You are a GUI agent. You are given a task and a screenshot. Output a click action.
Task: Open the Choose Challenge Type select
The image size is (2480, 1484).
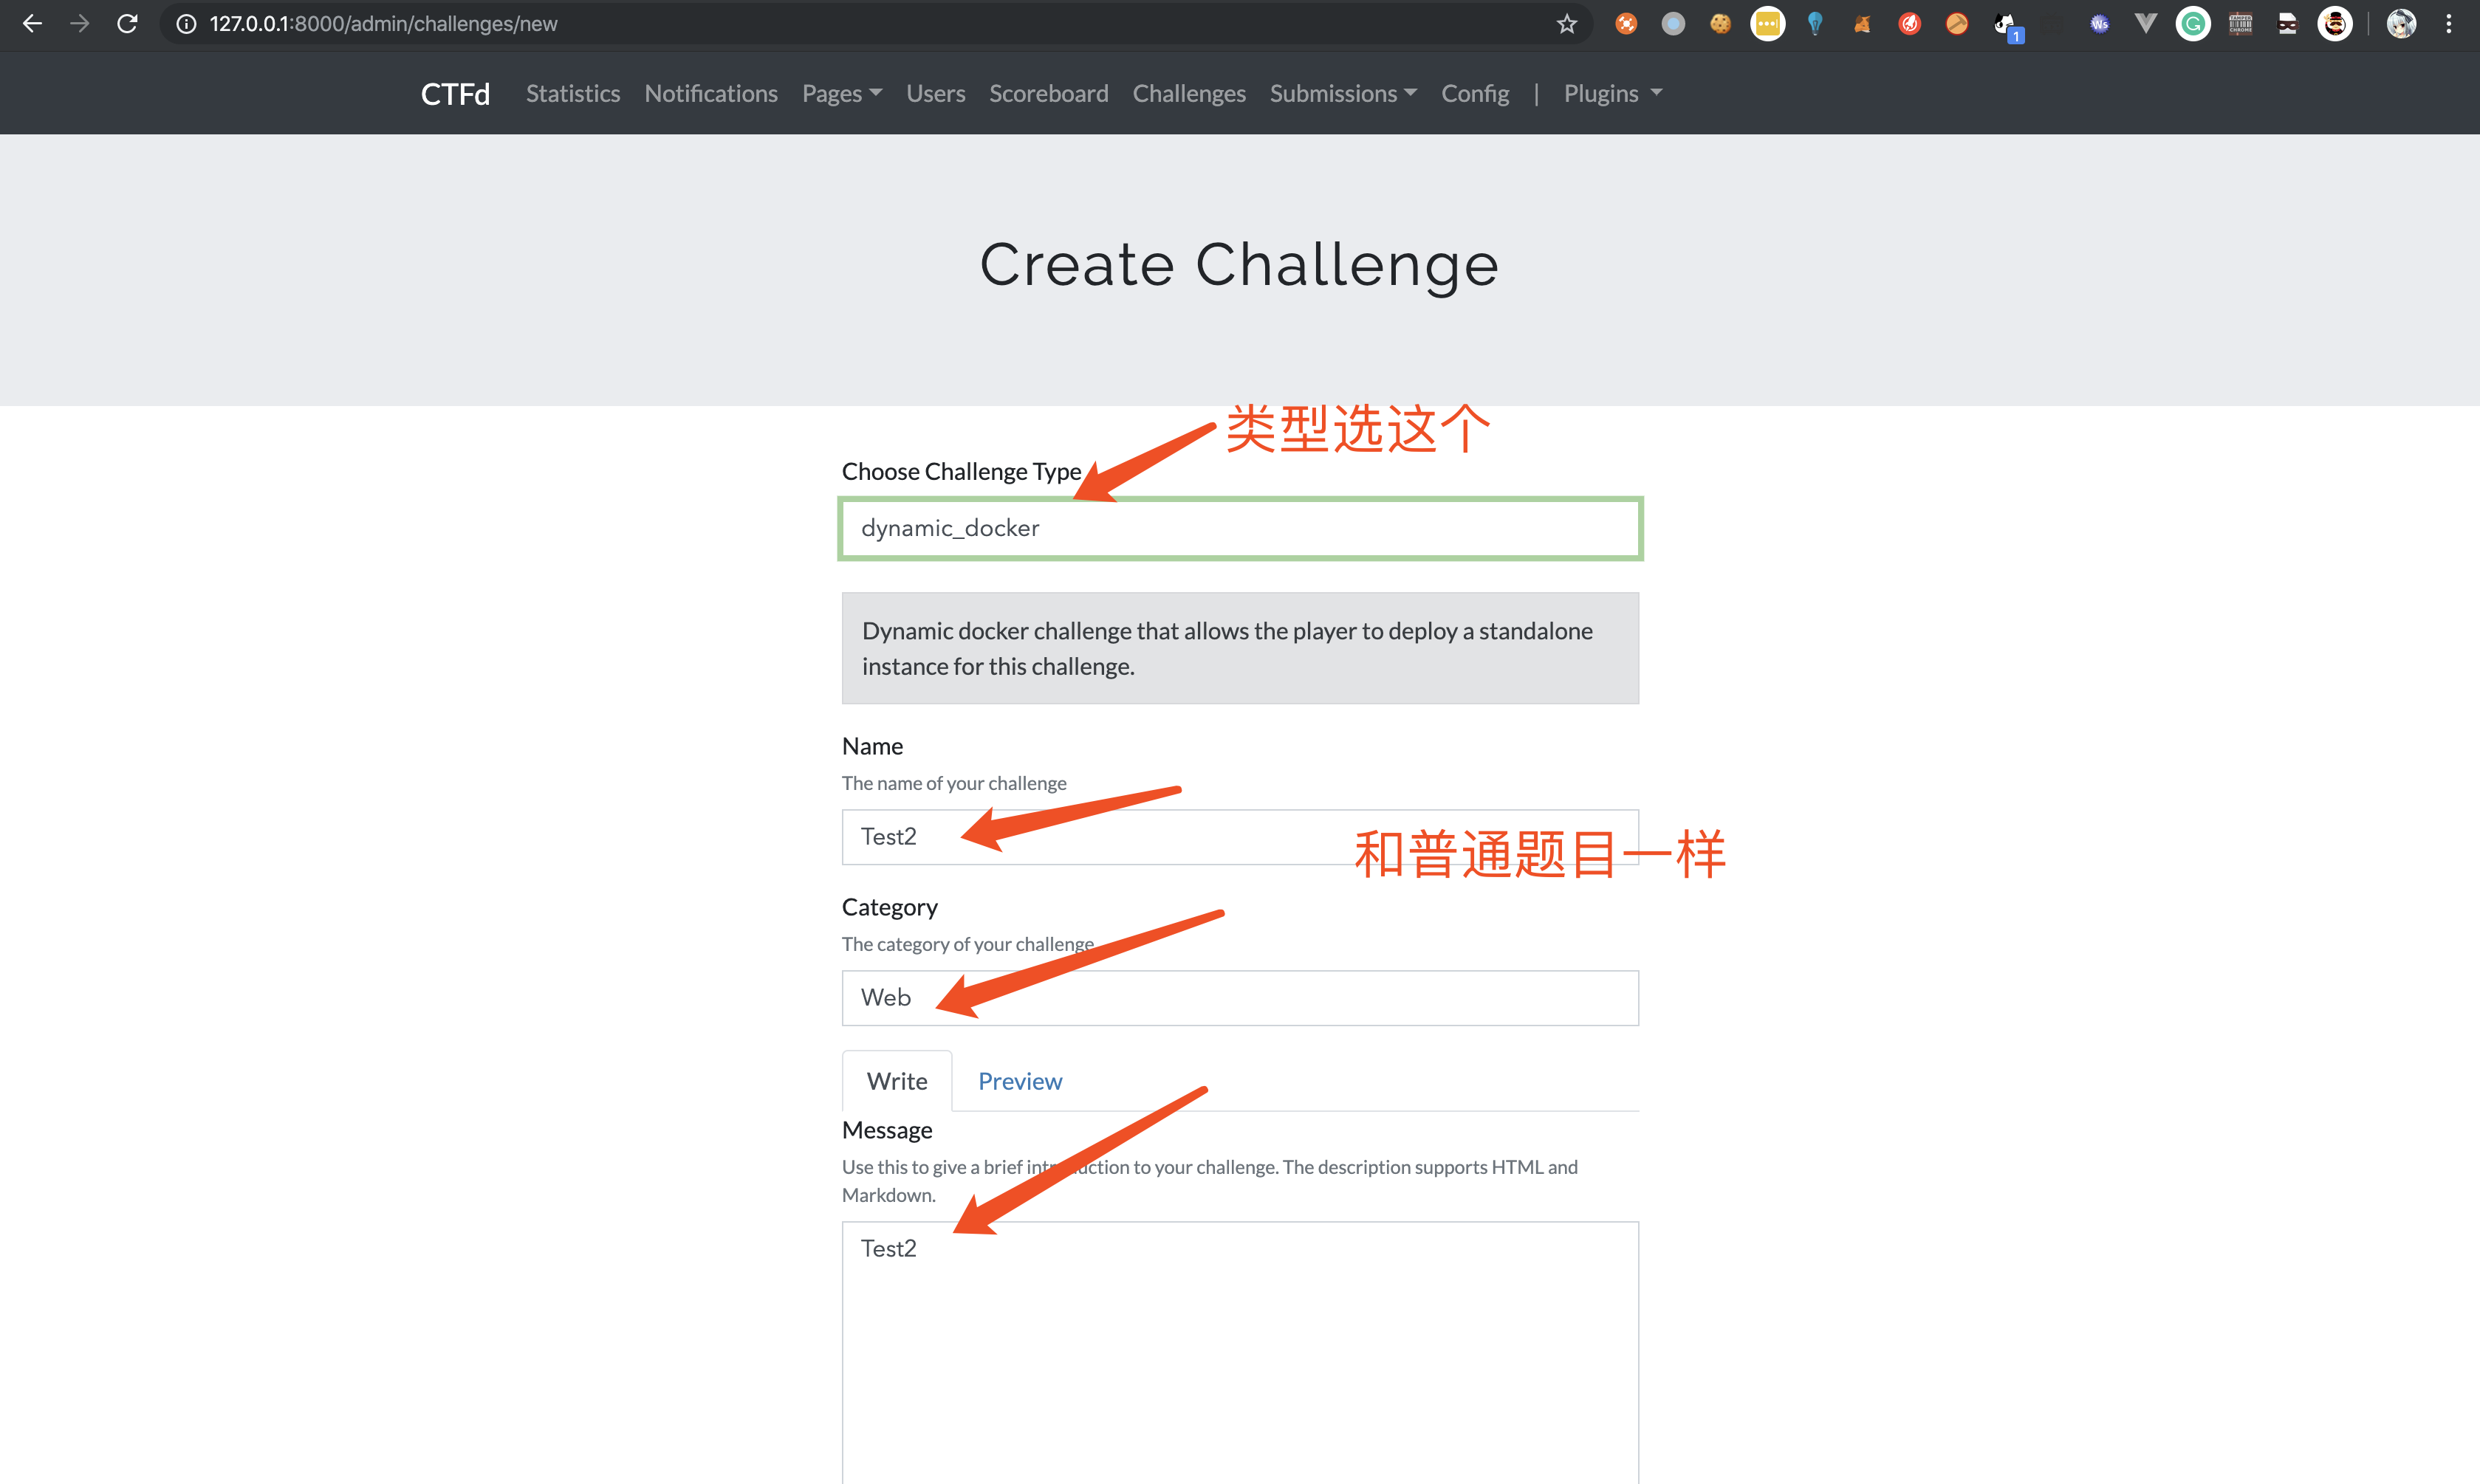[1240, 528]
